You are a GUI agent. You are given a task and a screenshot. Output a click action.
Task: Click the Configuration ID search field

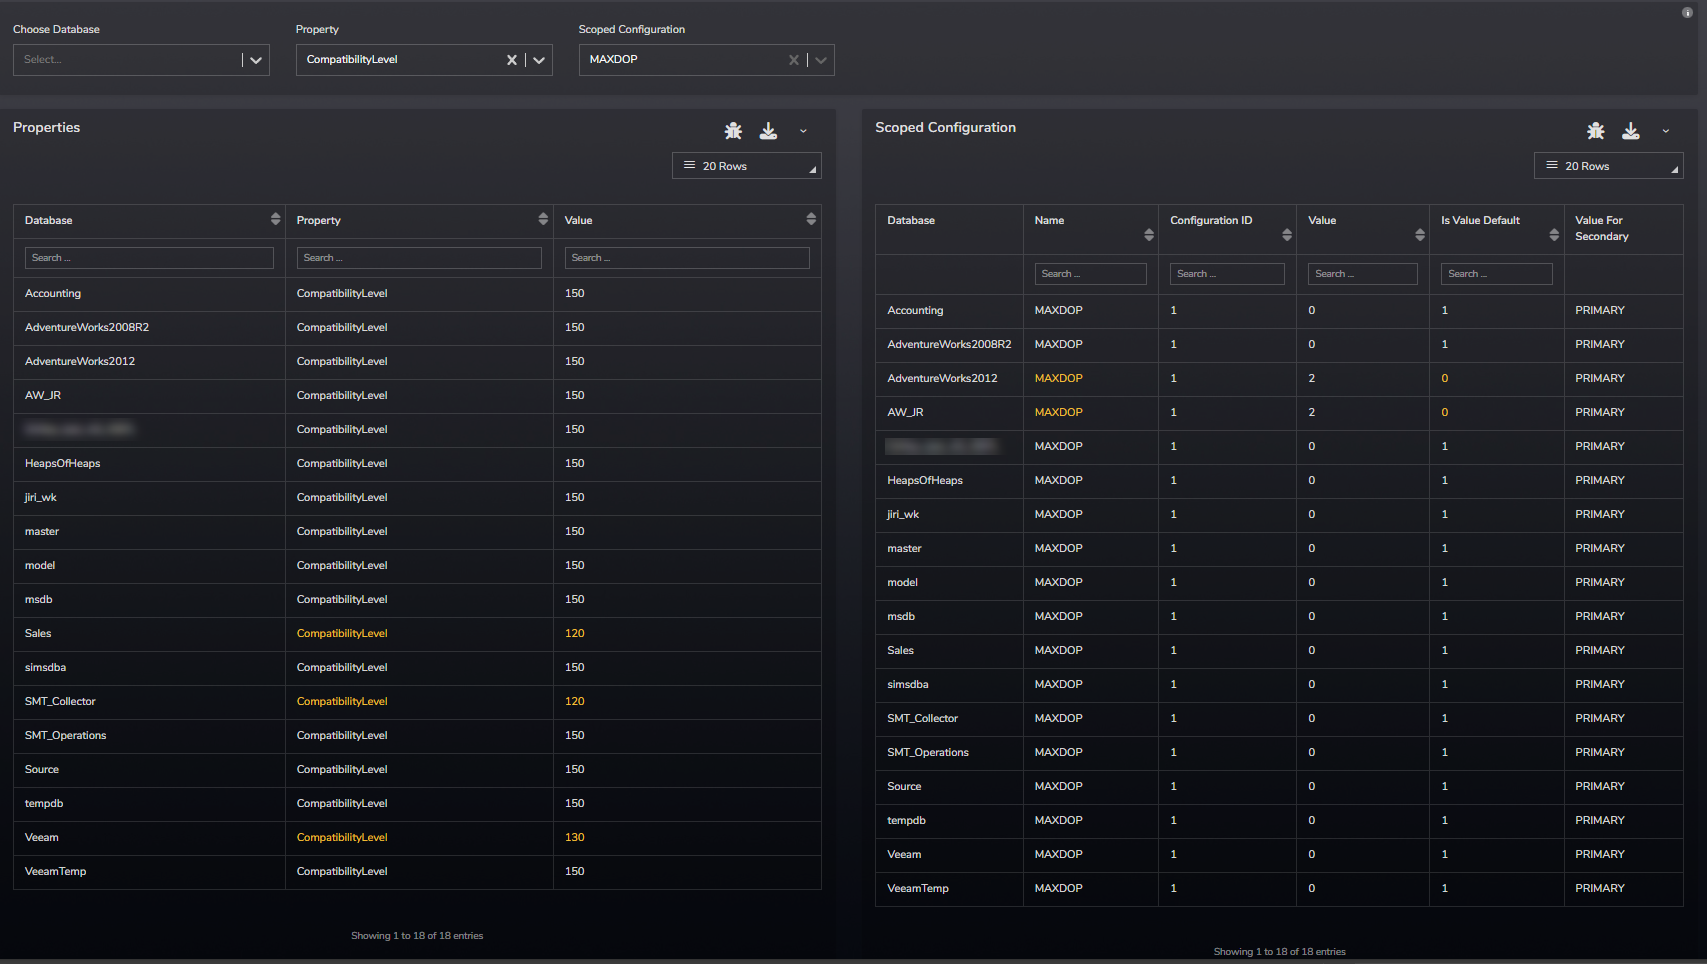point(1227,274)
